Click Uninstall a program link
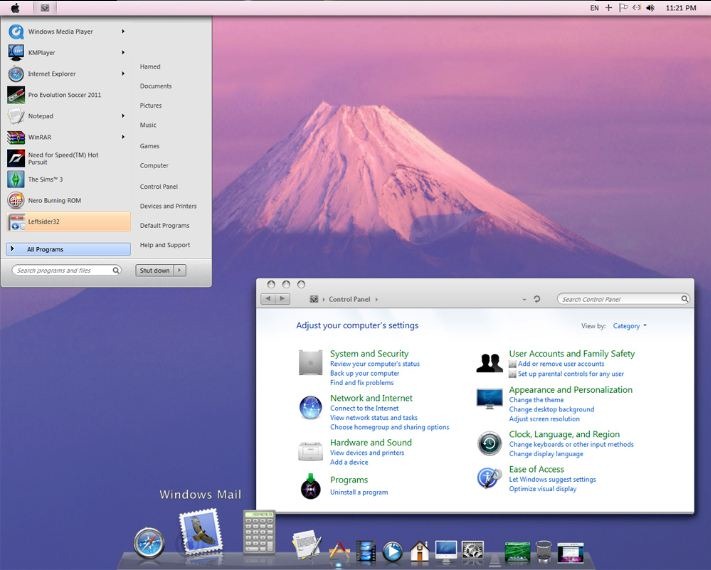 coord(359,492)
